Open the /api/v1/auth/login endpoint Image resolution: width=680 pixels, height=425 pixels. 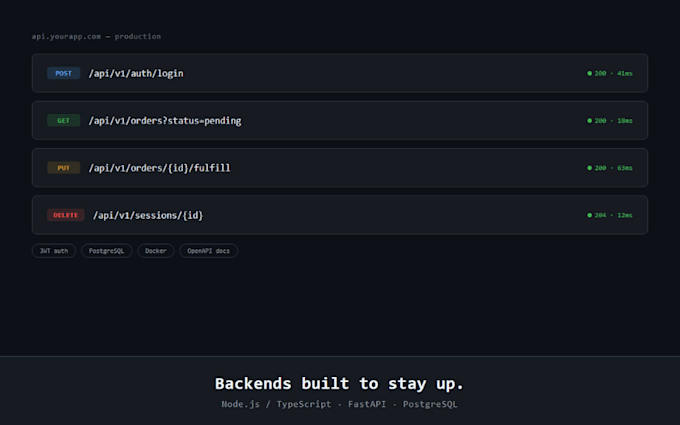[x=136, y=74]
